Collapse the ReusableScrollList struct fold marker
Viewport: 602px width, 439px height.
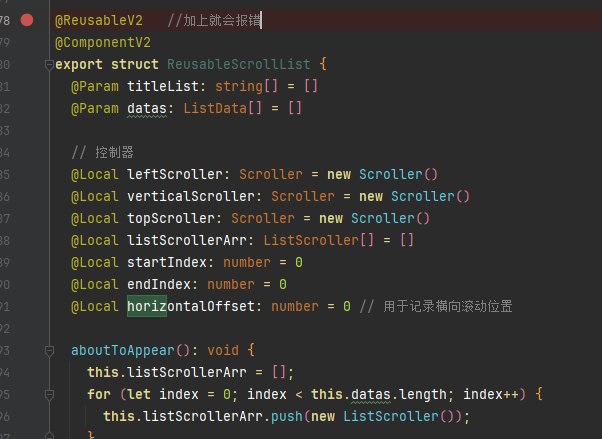pyautogui.click(x=47, y=65)
